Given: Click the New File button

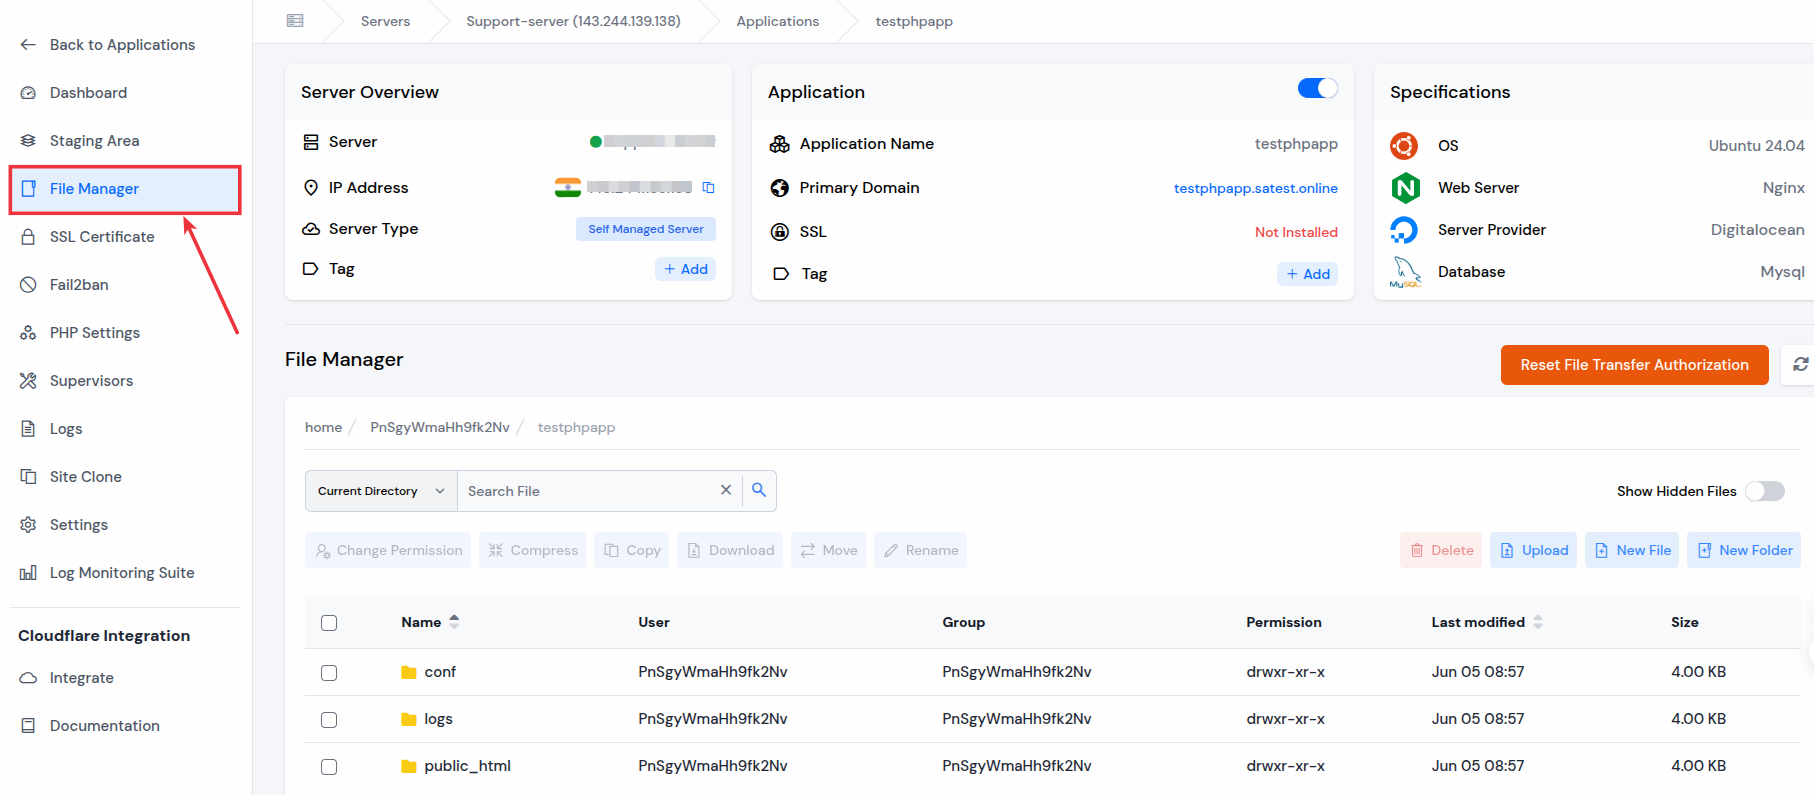Looking at the screenshot, I should coord(1632,550).
